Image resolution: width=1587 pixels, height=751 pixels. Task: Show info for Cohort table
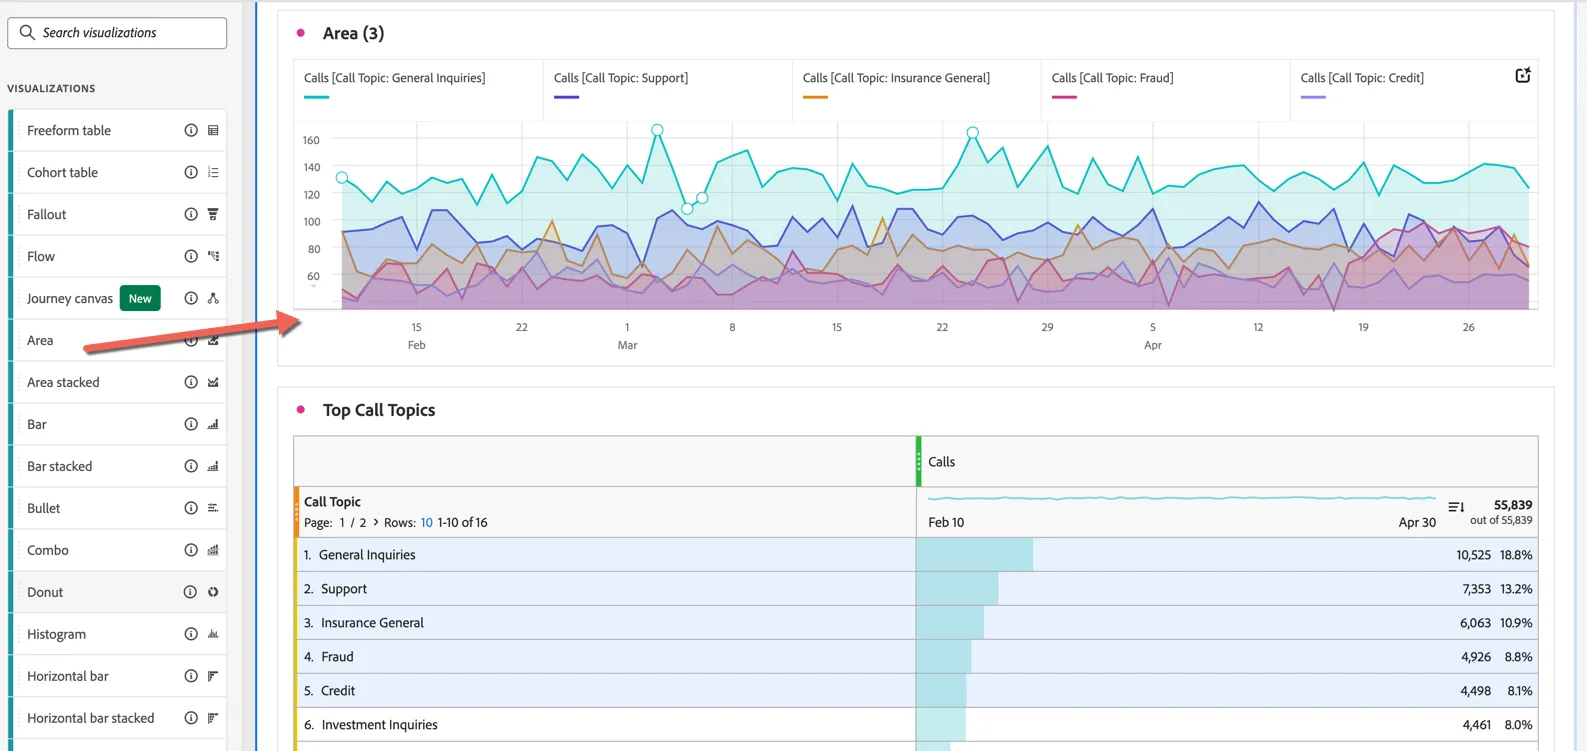(x=191, y=172)
